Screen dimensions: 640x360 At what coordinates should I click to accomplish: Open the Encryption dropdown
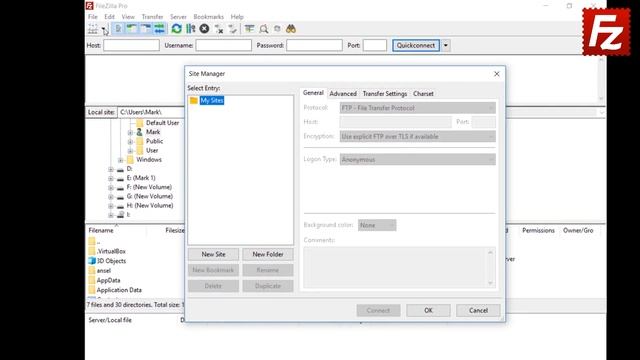point(418,136)
